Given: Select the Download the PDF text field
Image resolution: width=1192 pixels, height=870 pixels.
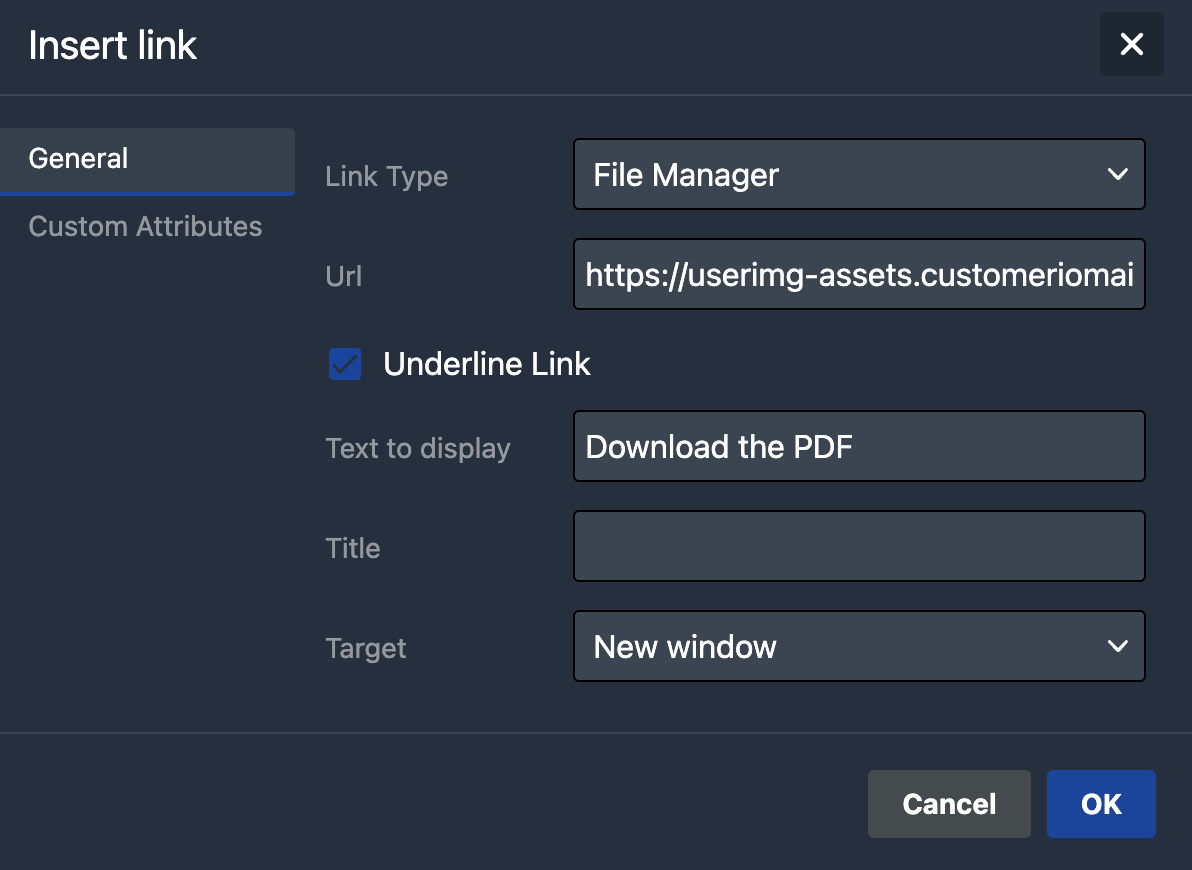Looking at the screenshot, I should pyautogui.click(x=859, y=446).
